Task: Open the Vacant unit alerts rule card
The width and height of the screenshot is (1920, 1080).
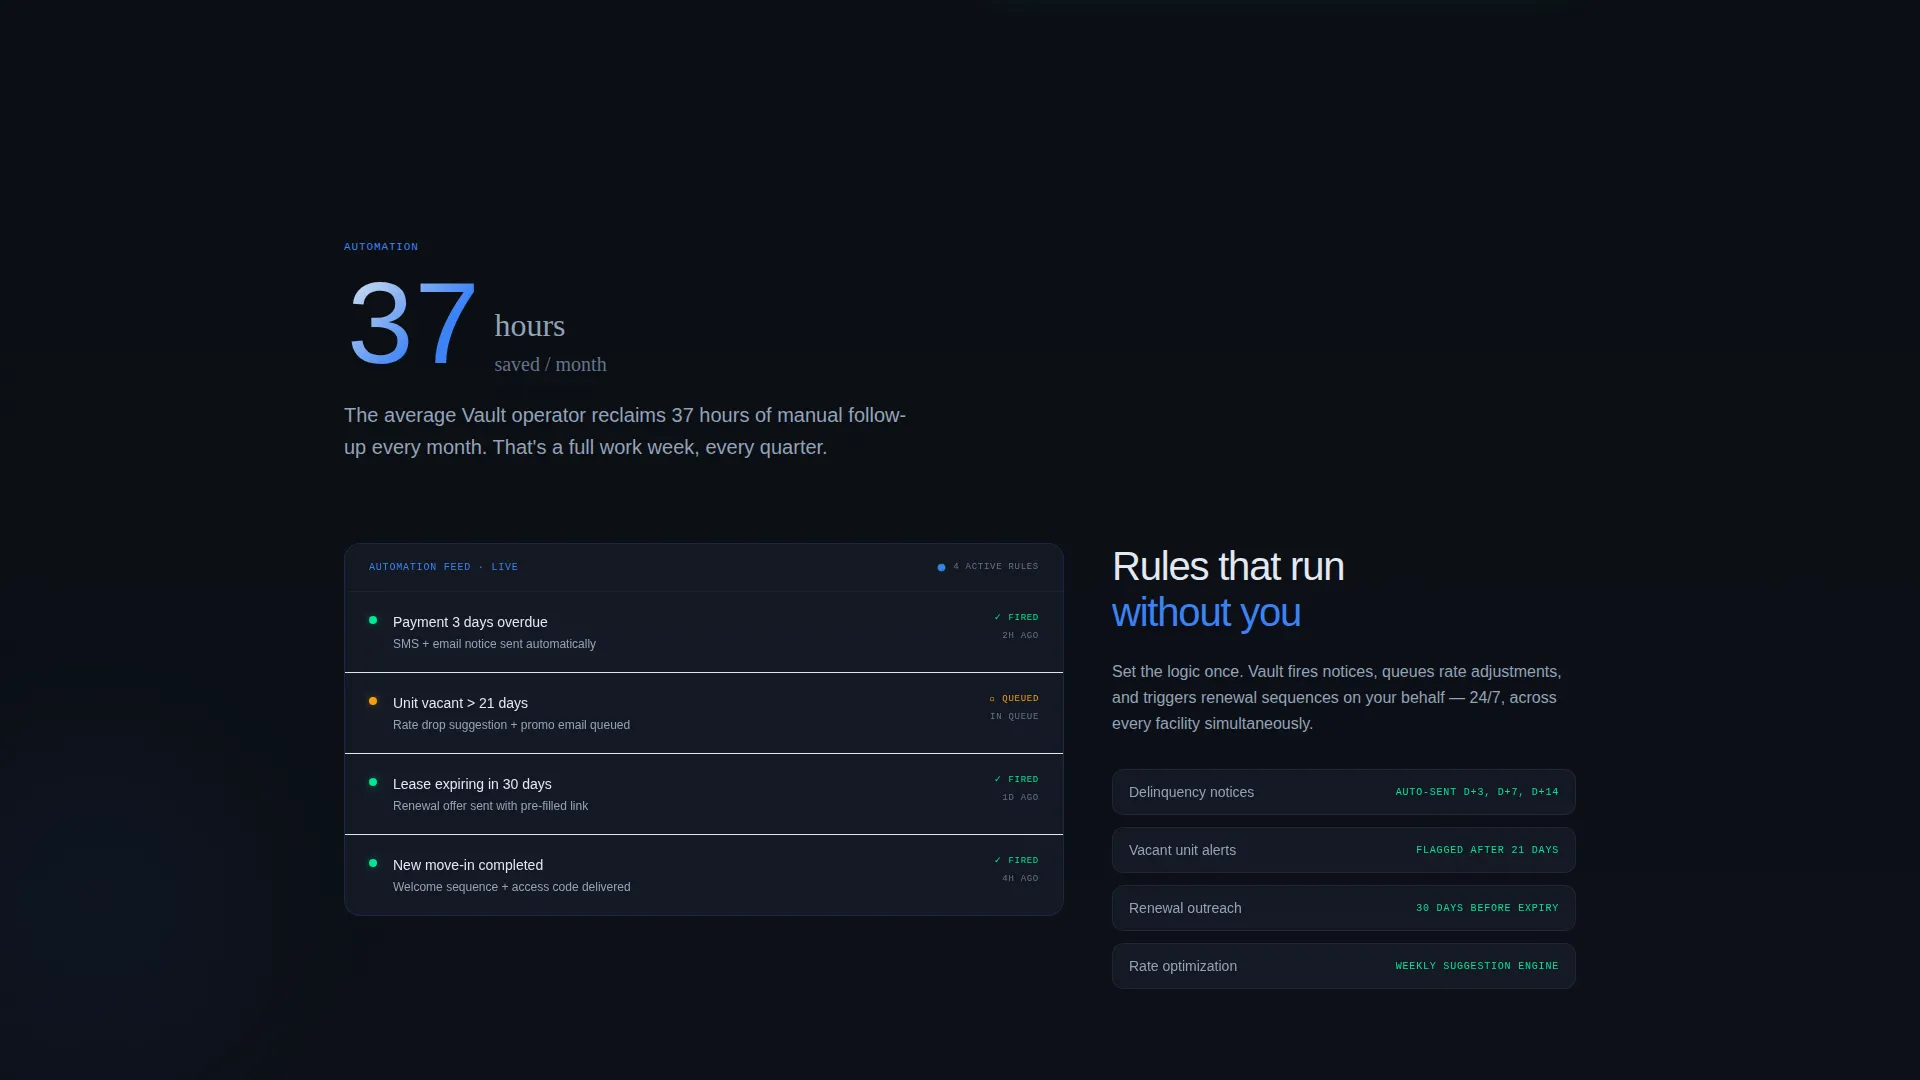Action: [1343, 850]
